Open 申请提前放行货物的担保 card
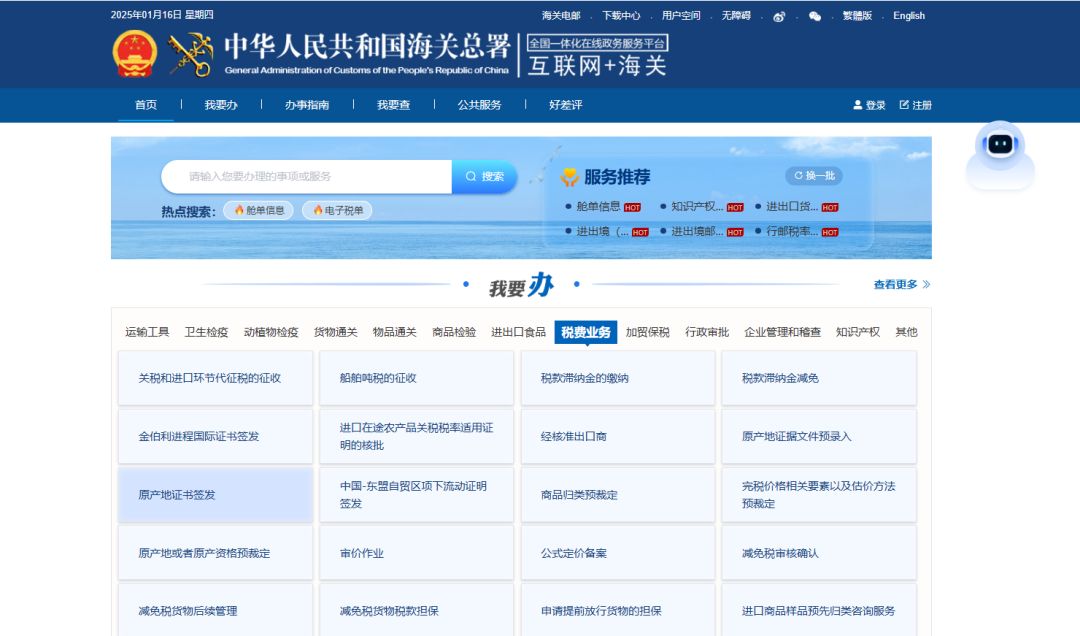 click(618, 611)
